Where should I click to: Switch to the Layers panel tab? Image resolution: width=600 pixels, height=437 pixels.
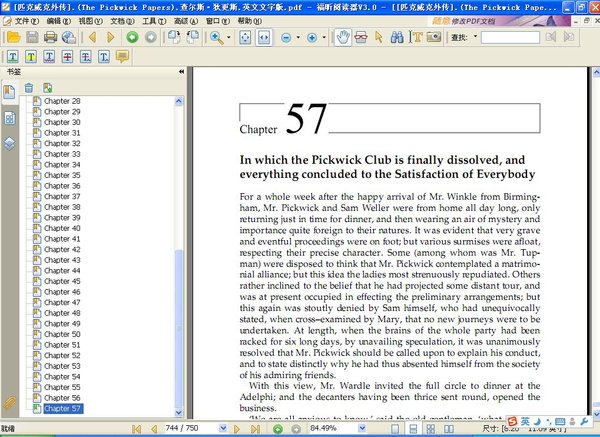pos(10,144)
